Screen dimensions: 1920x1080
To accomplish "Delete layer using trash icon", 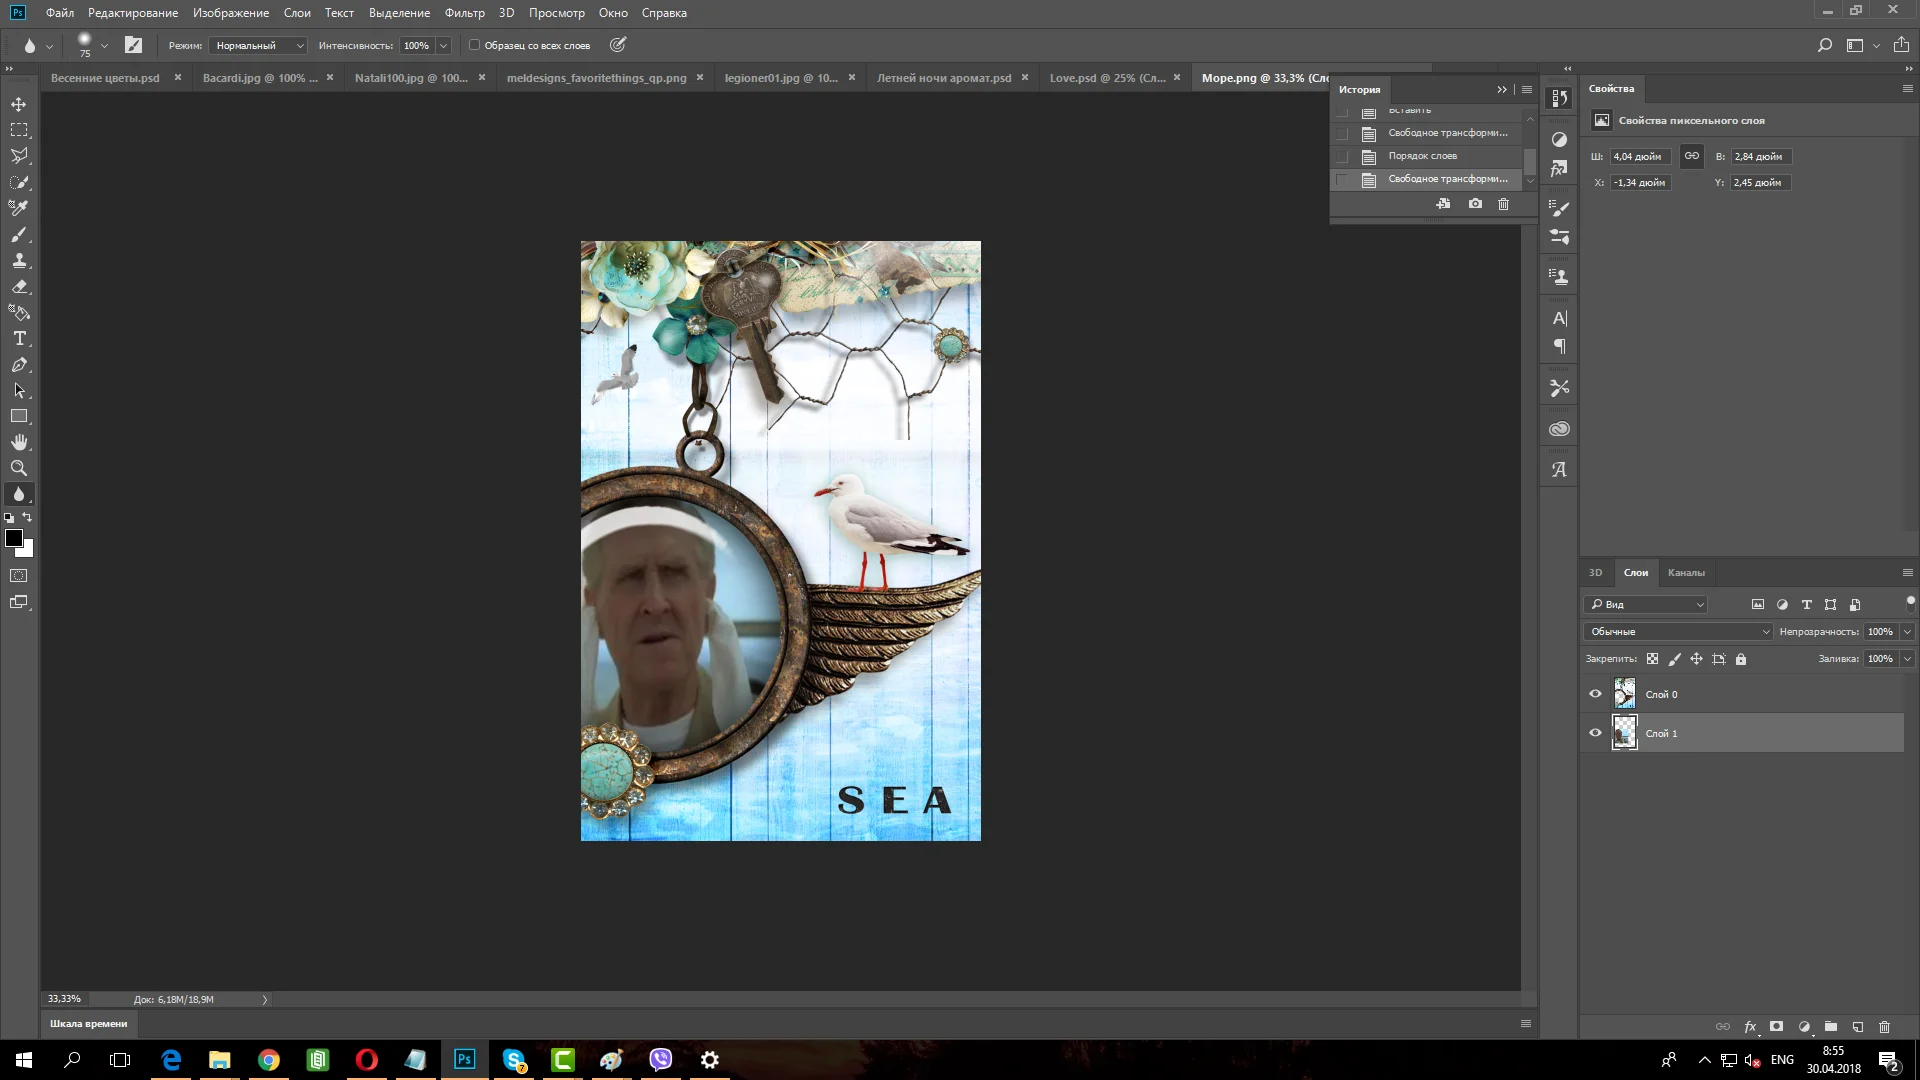I will pyautogui.click(x=1884, y=1026).
